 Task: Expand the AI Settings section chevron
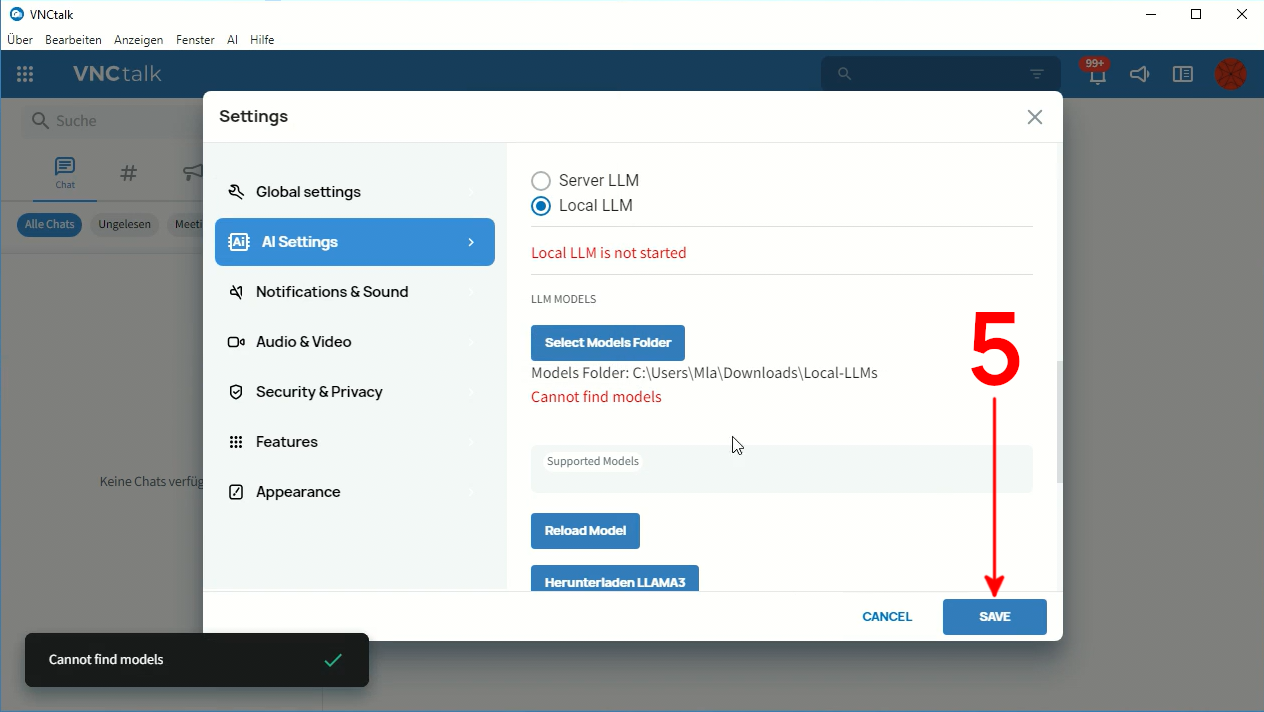(471, 242)
